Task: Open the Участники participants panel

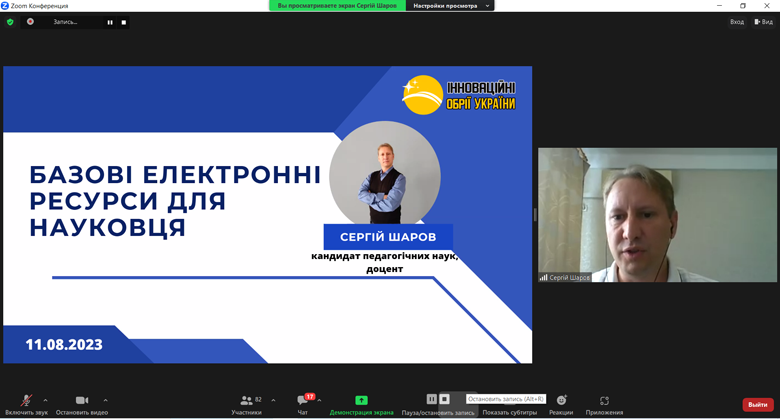Action: (246, 402)
